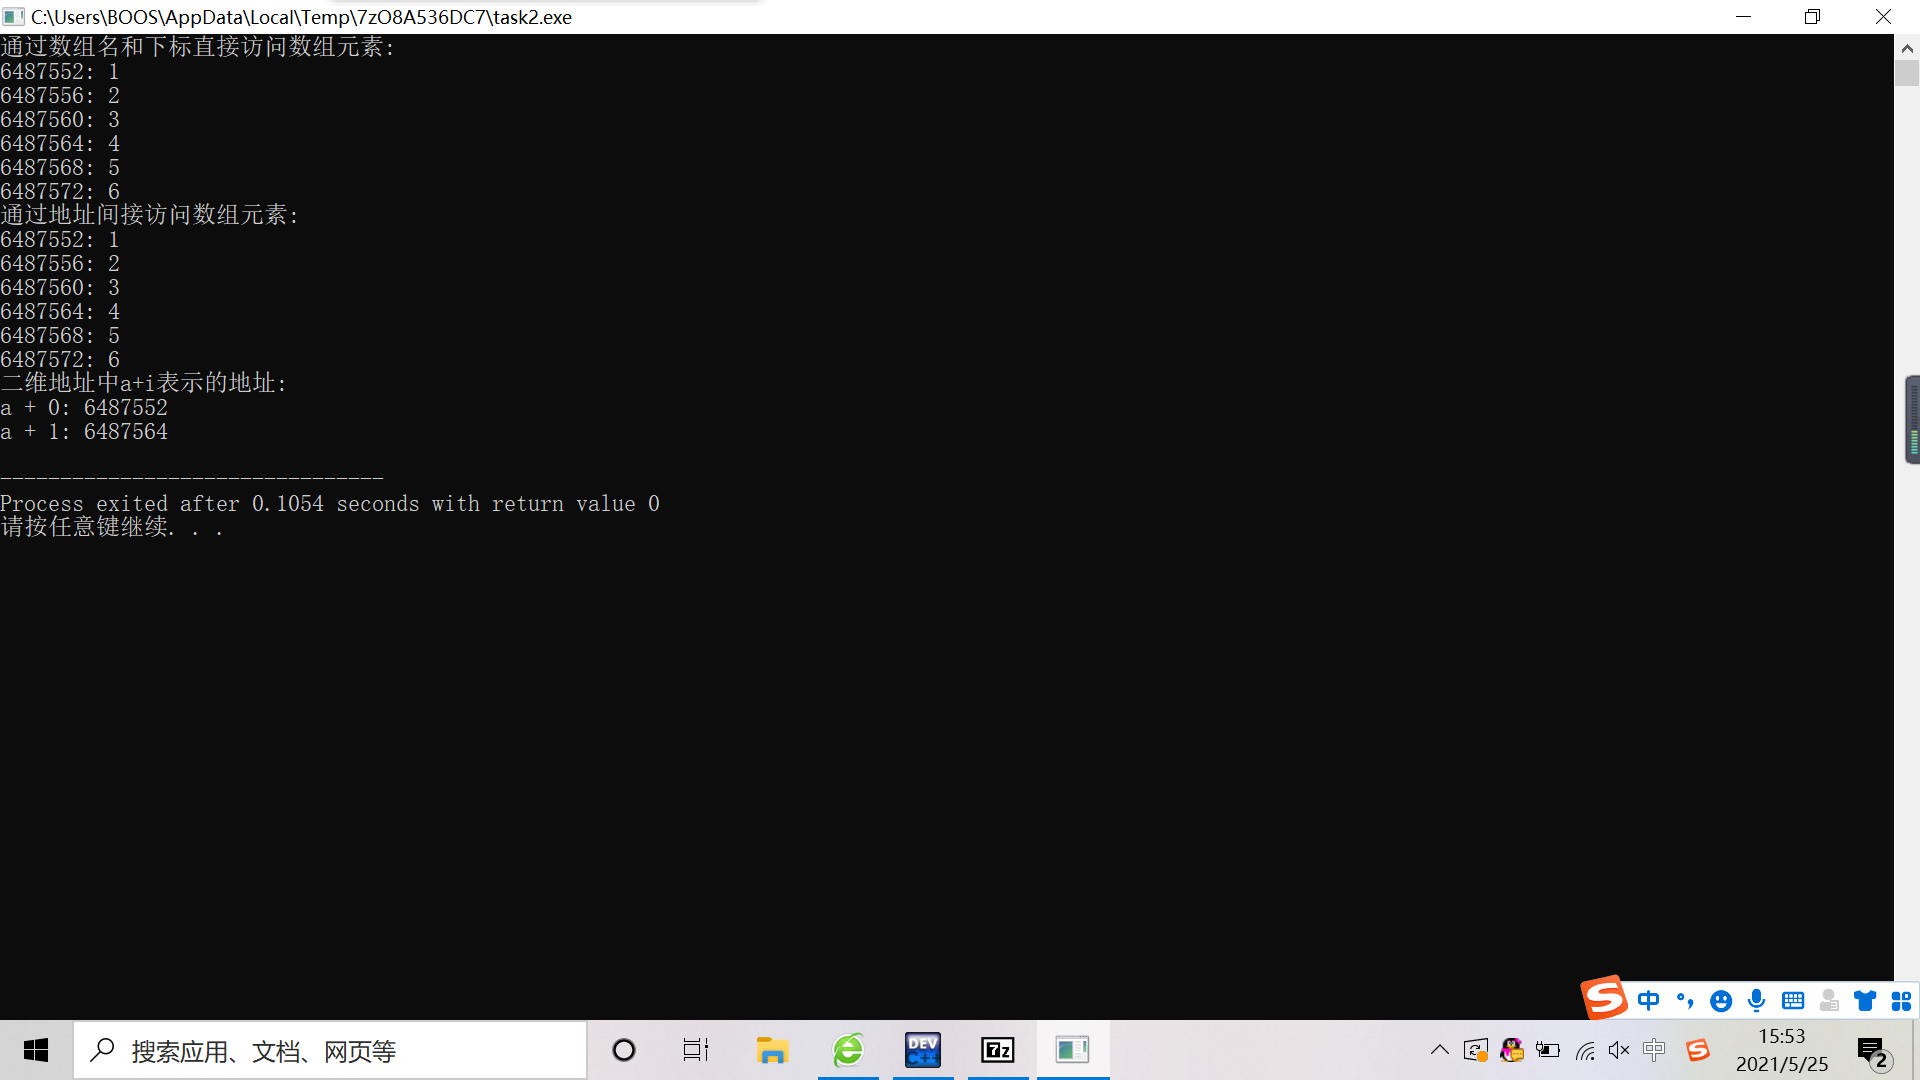The image size is (1920, 1080).
Task: Toggle muted volume icon in tray
Action: point(1619,1050)
